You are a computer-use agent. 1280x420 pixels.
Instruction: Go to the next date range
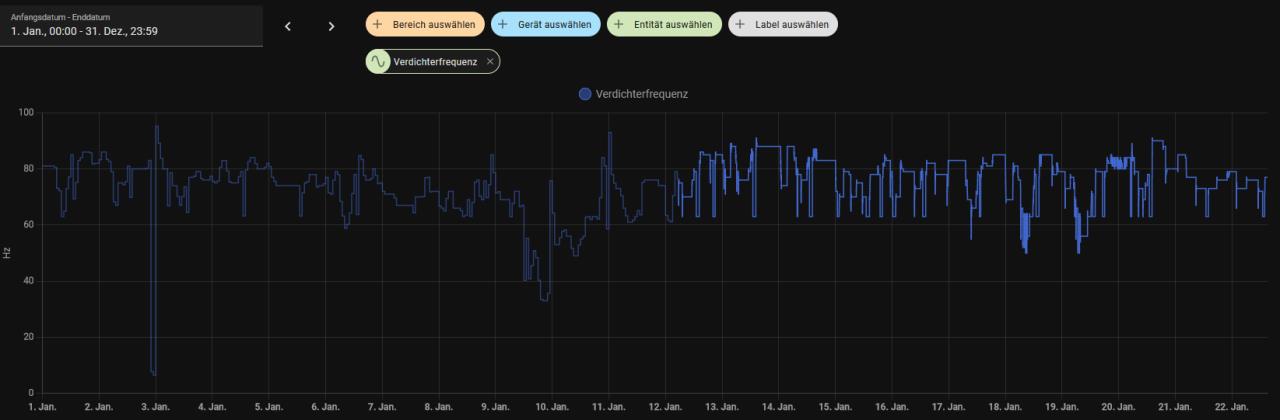[x=332, y=26]
